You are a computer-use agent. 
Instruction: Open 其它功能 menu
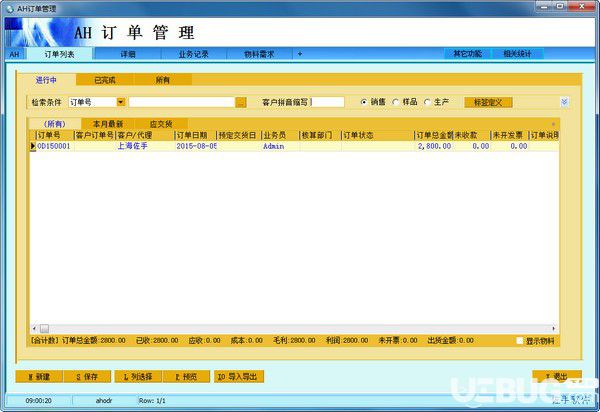(x=467, y=54)
